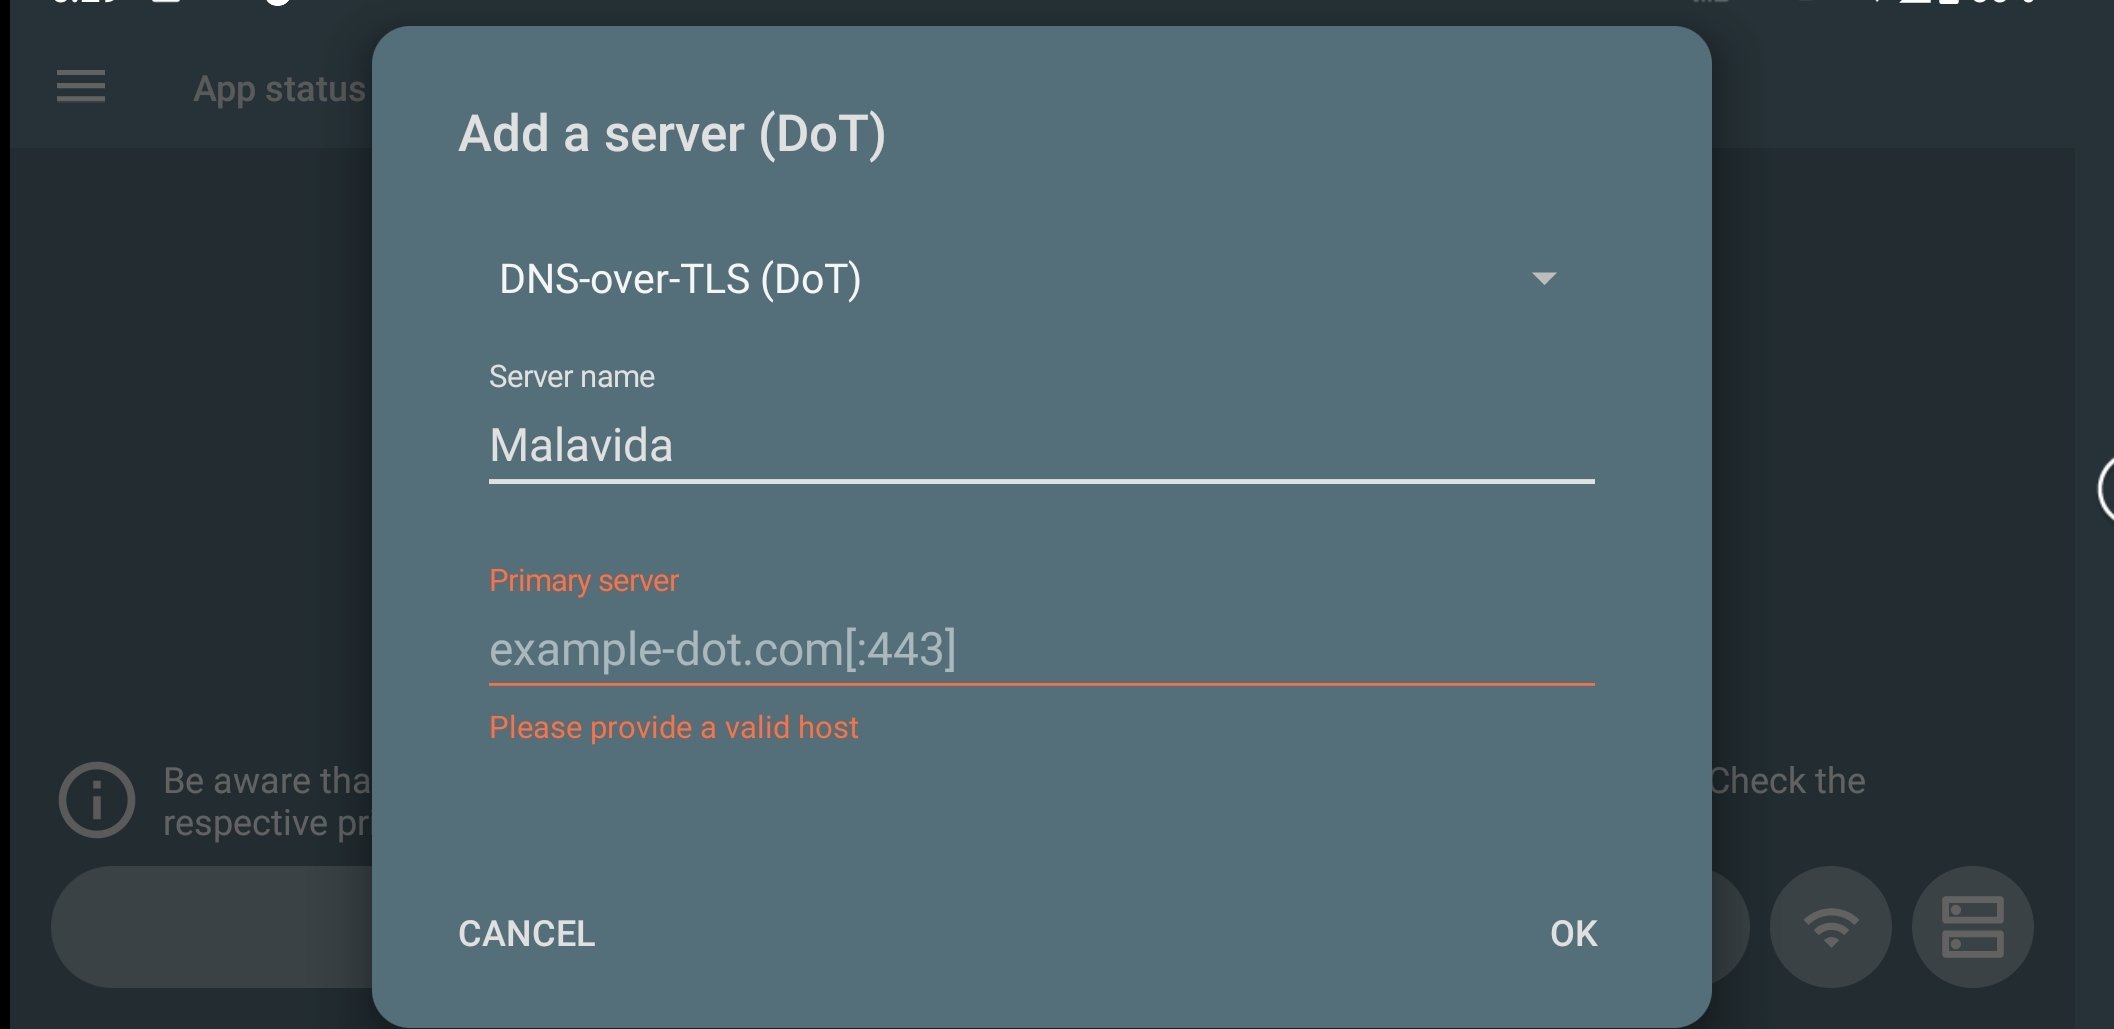This screenshot has height=1029, width=2114.
Task: Open the DNS-over-TLS (DoT) combo box
Action: pos(1028,279)
